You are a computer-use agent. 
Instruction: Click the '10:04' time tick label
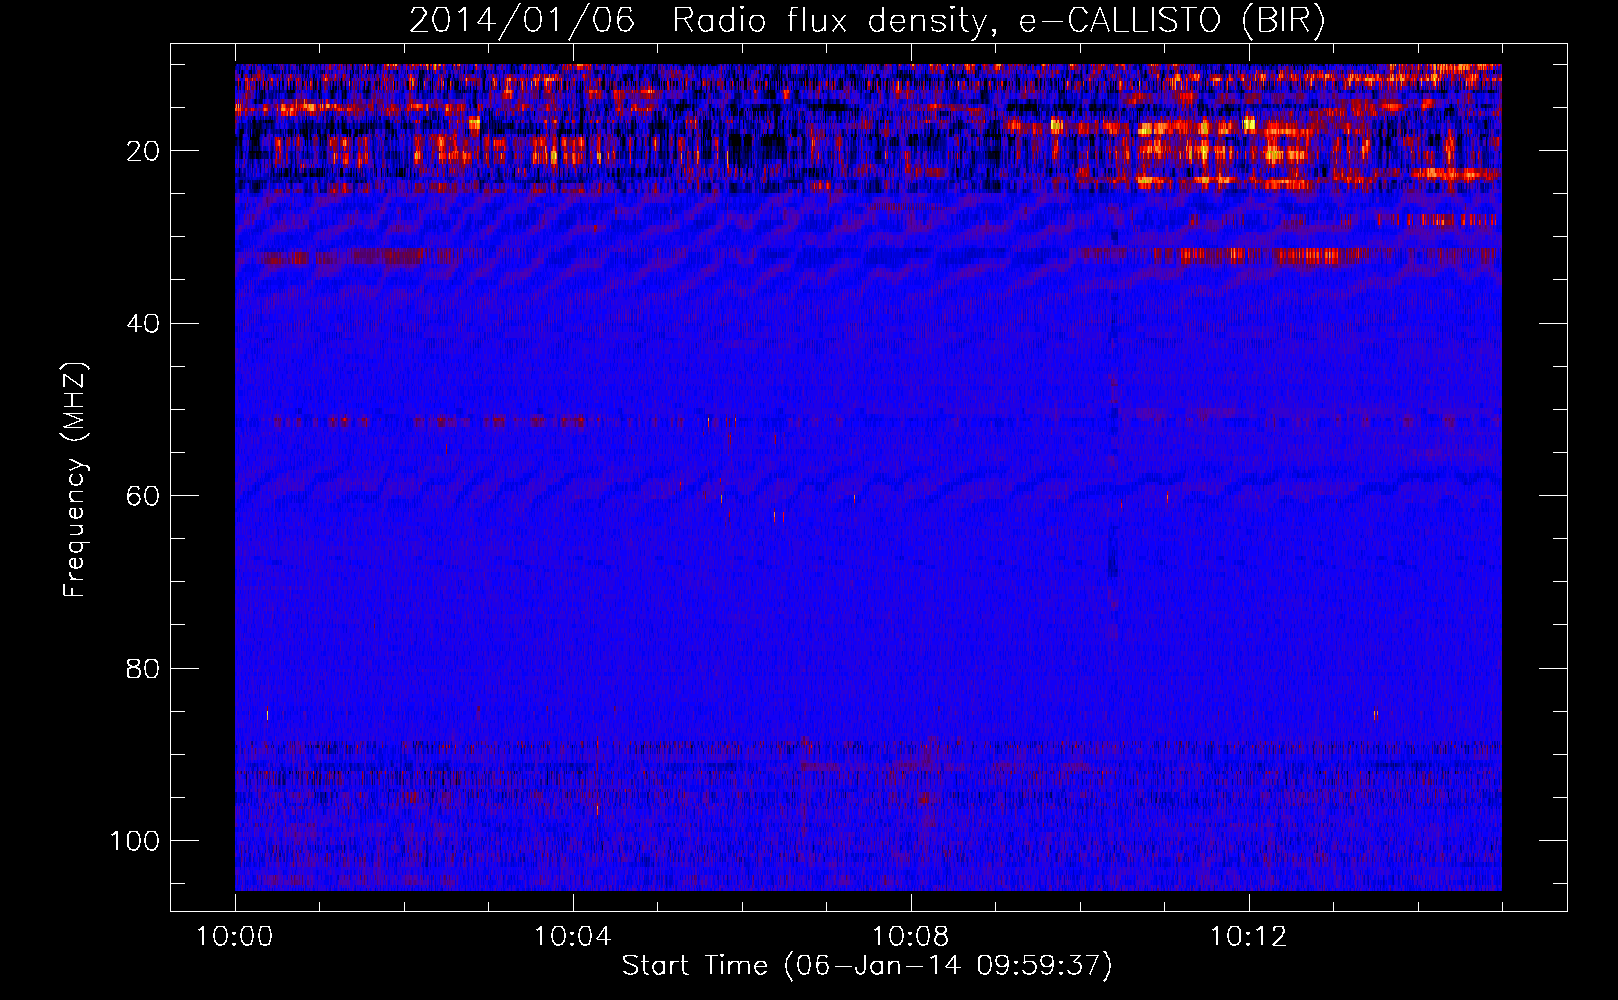(572, 937)
